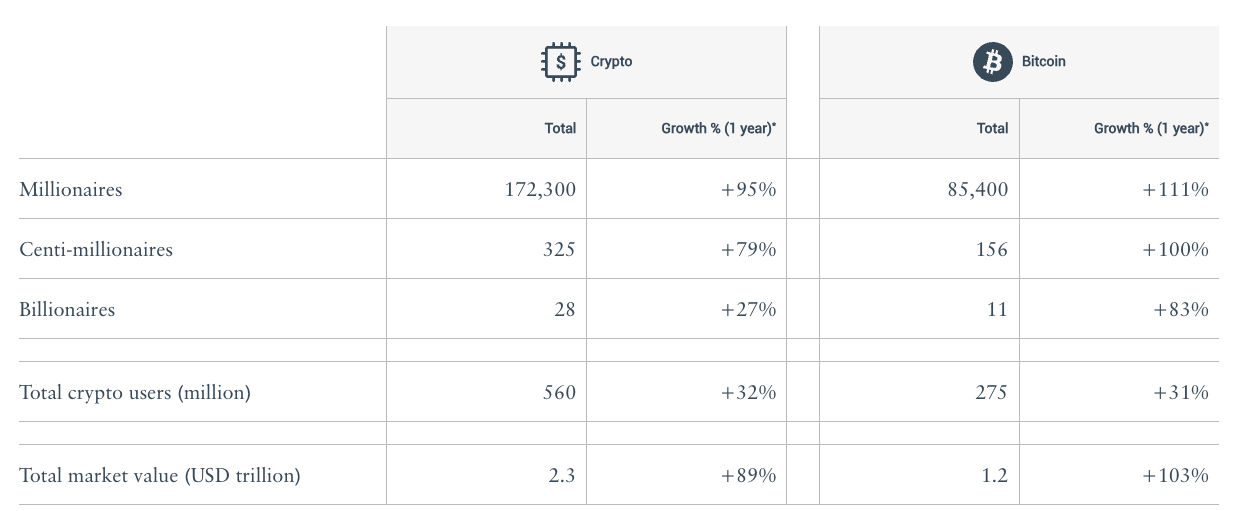Select the Centi-millionaires row label

[96, 249]
